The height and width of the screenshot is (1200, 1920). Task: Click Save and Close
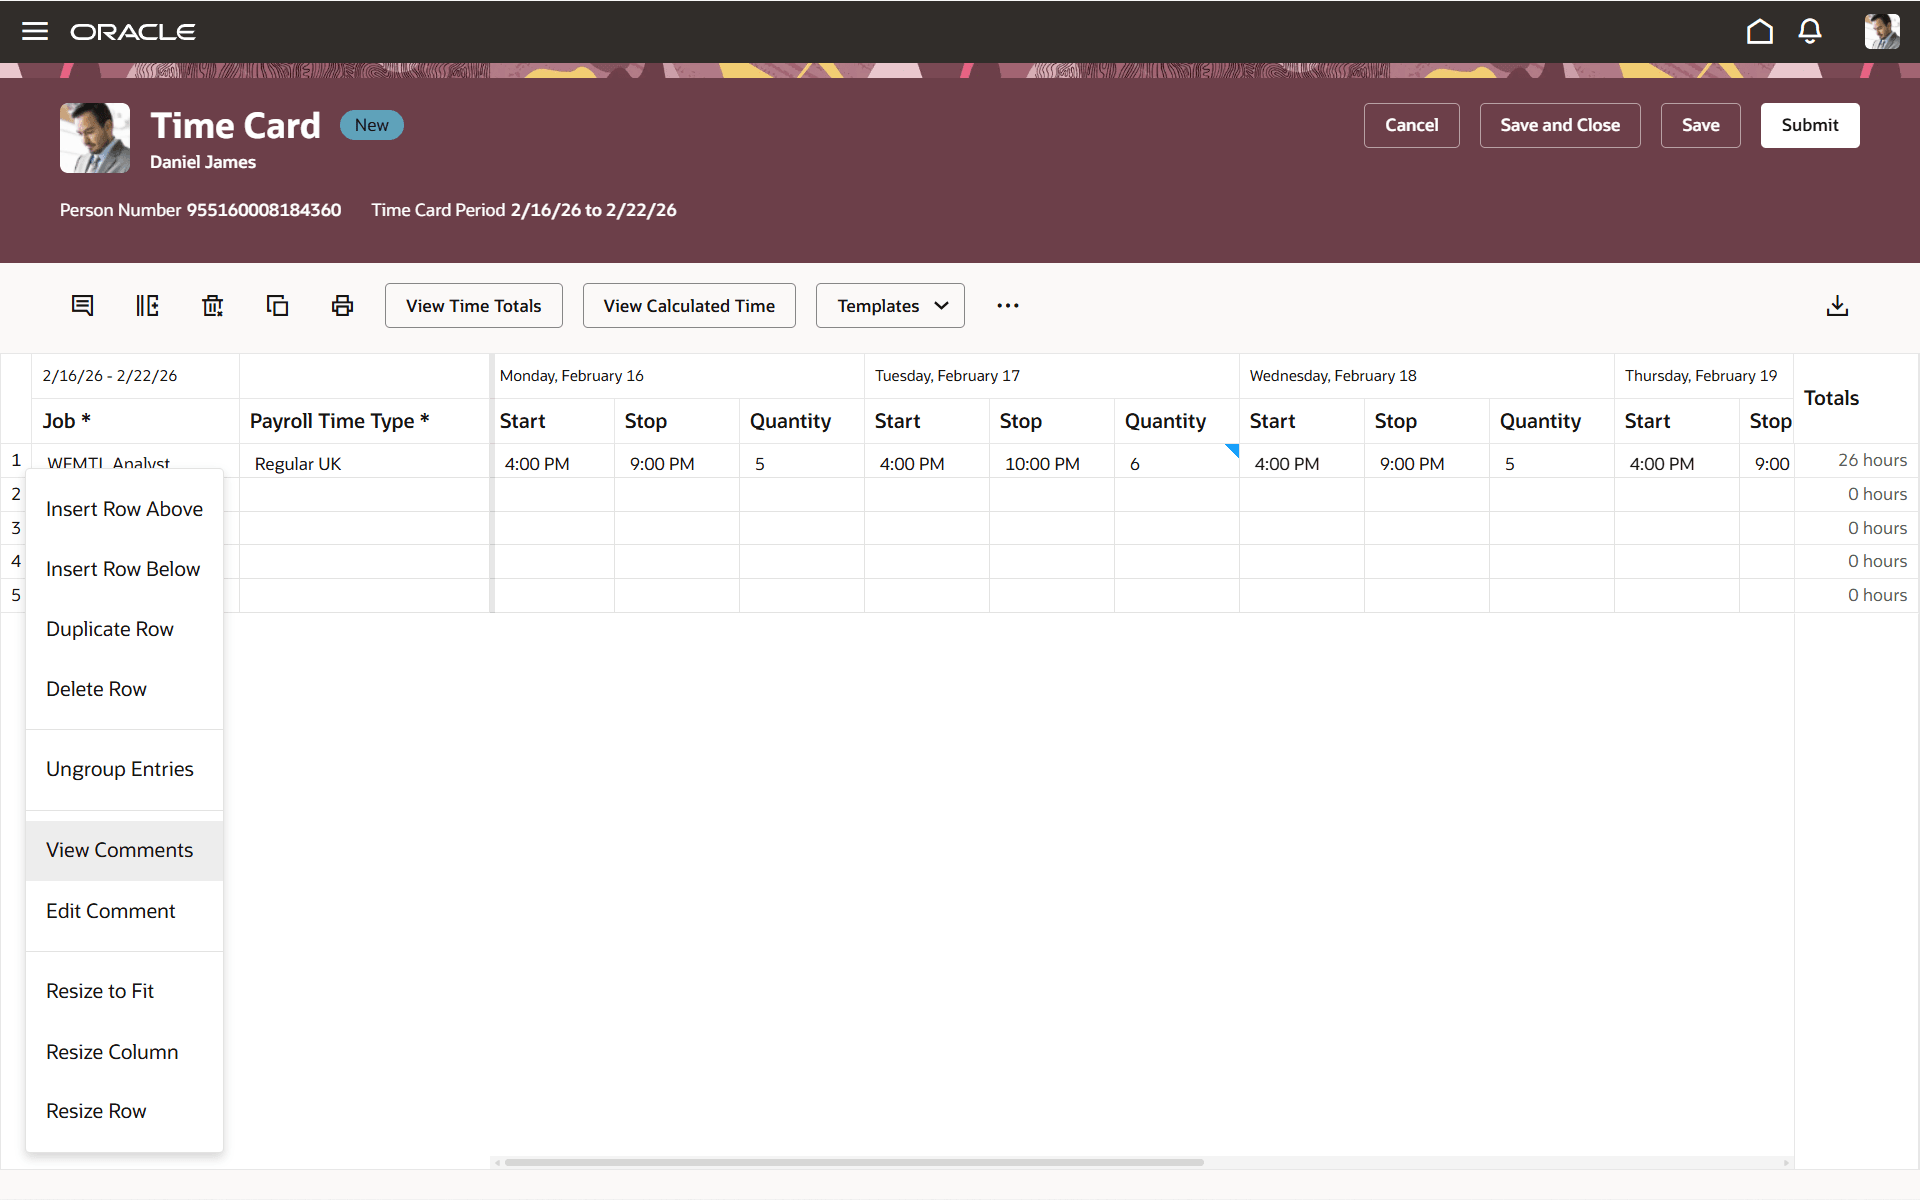point(1560,125)
